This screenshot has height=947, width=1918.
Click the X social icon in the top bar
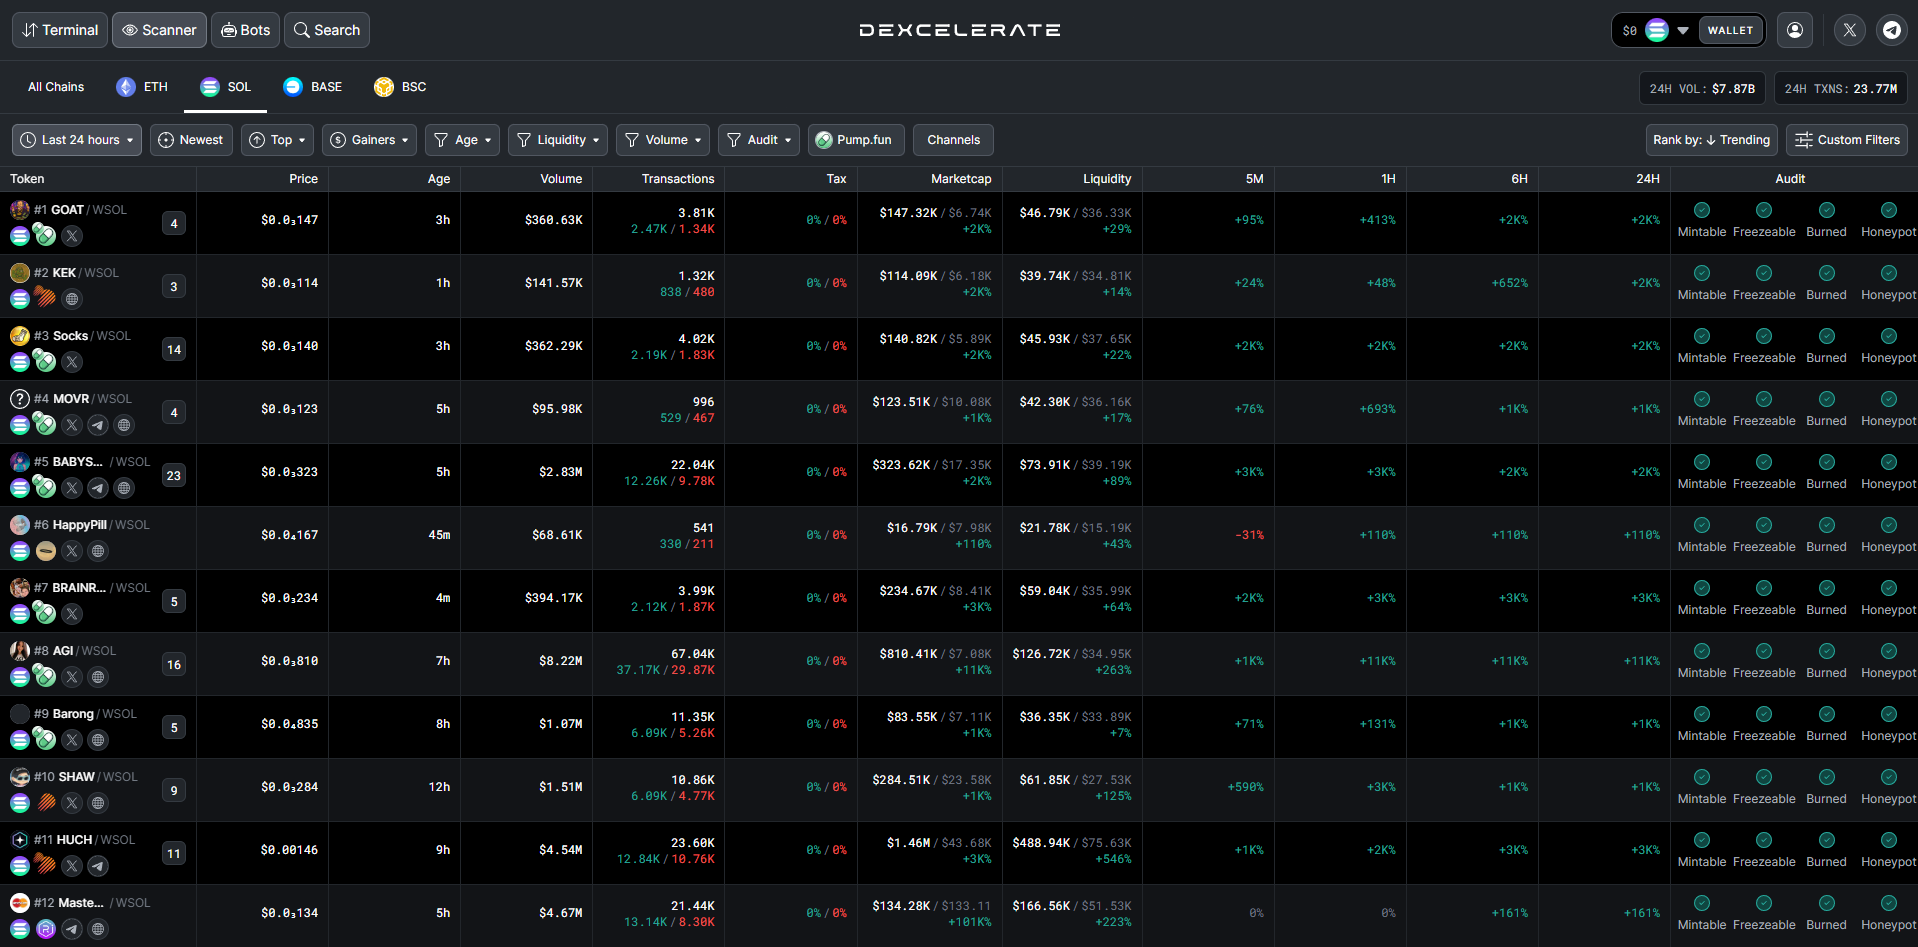[1849, 30]
